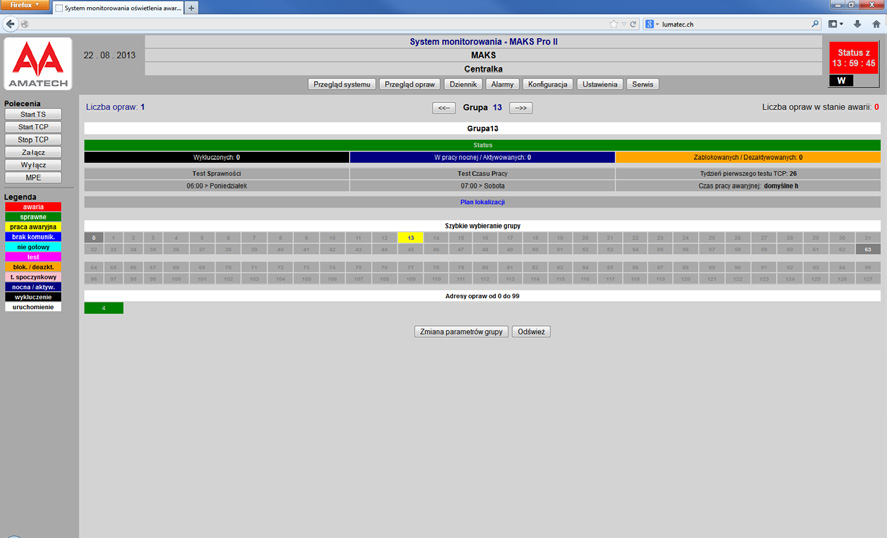Click the cyan nie gotowy legend swatch

pyautogui.click(x=33, y=247)
